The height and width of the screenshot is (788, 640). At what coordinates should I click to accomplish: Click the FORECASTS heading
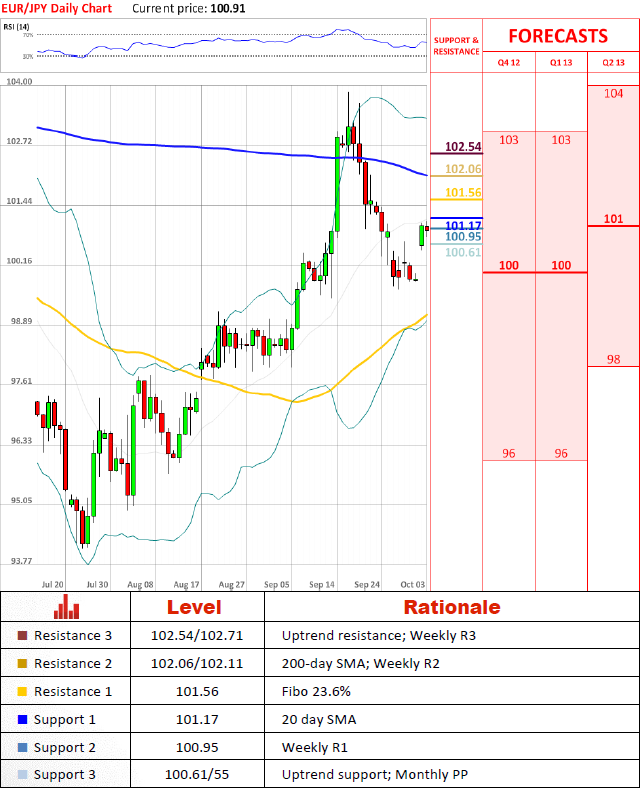click(557, 36)
